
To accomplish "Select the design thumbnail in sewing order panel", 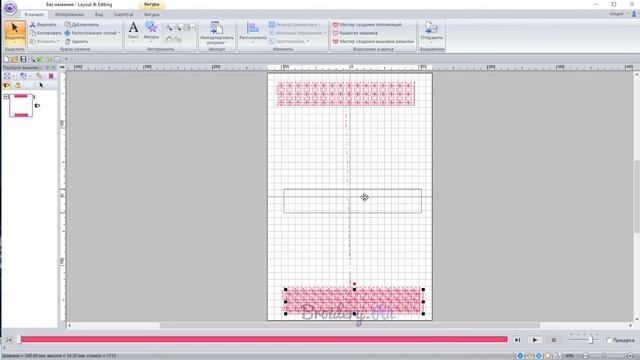I will pos(21,106).
